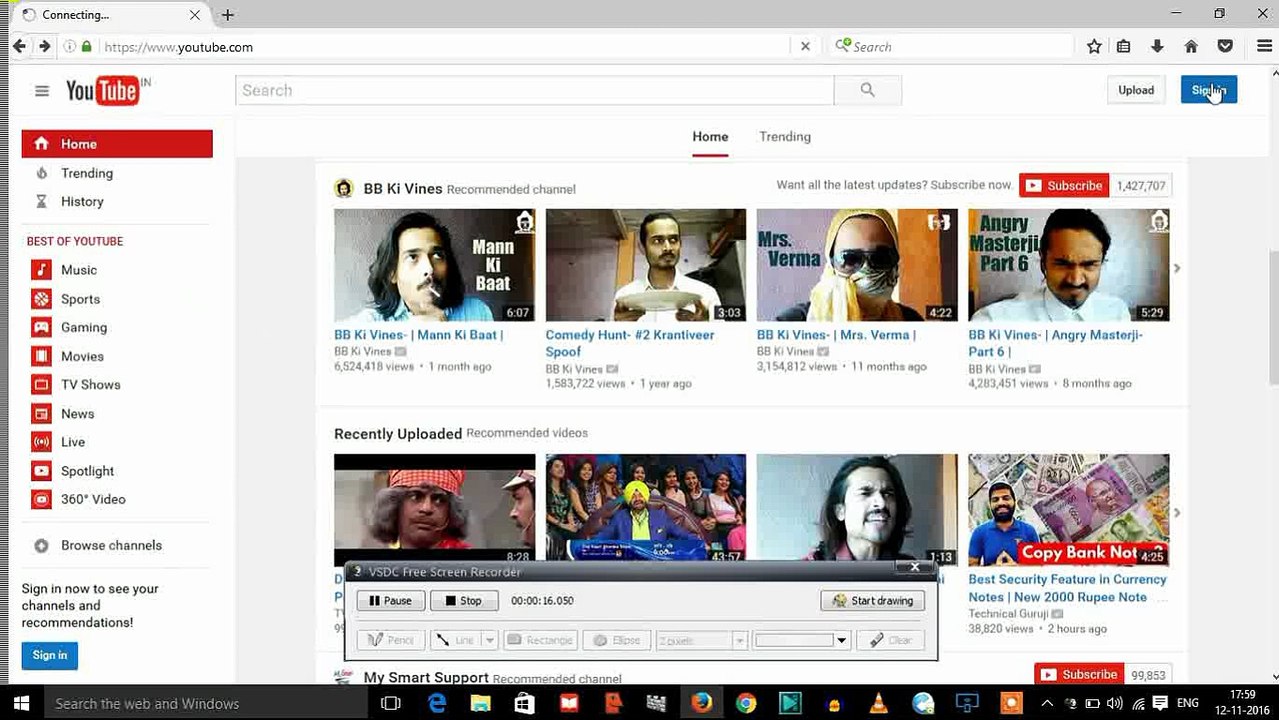Select Home in the left sidebar

[x=117, y=144]
